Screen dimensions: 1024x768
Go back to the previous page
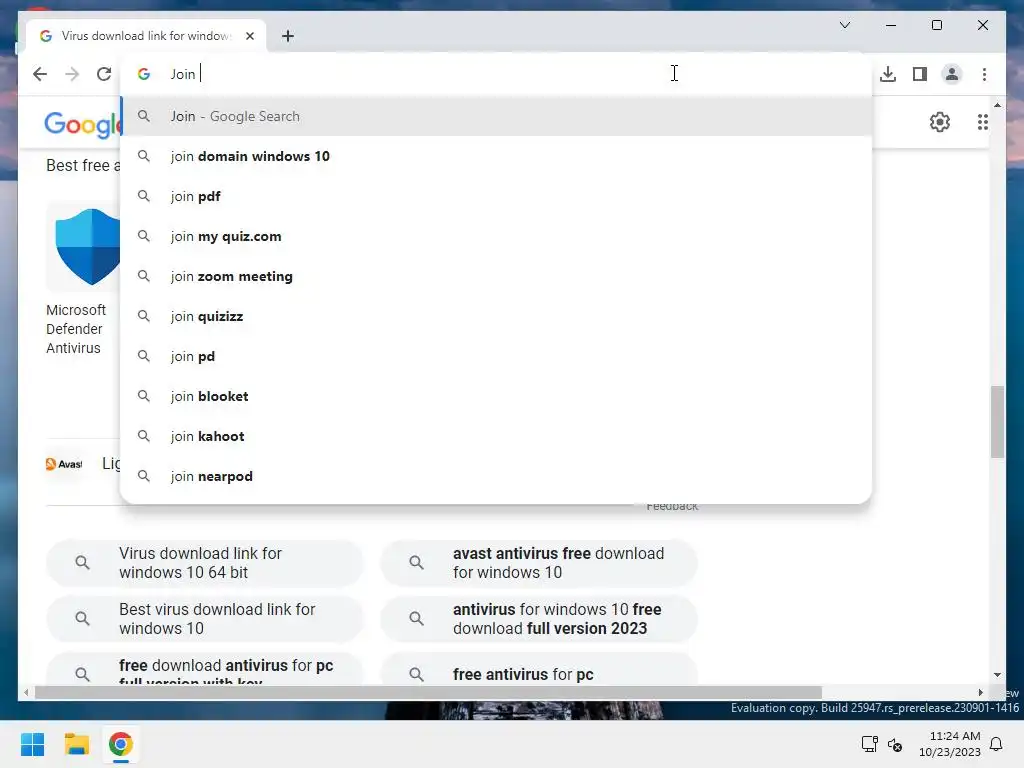(x=40, y=74)
